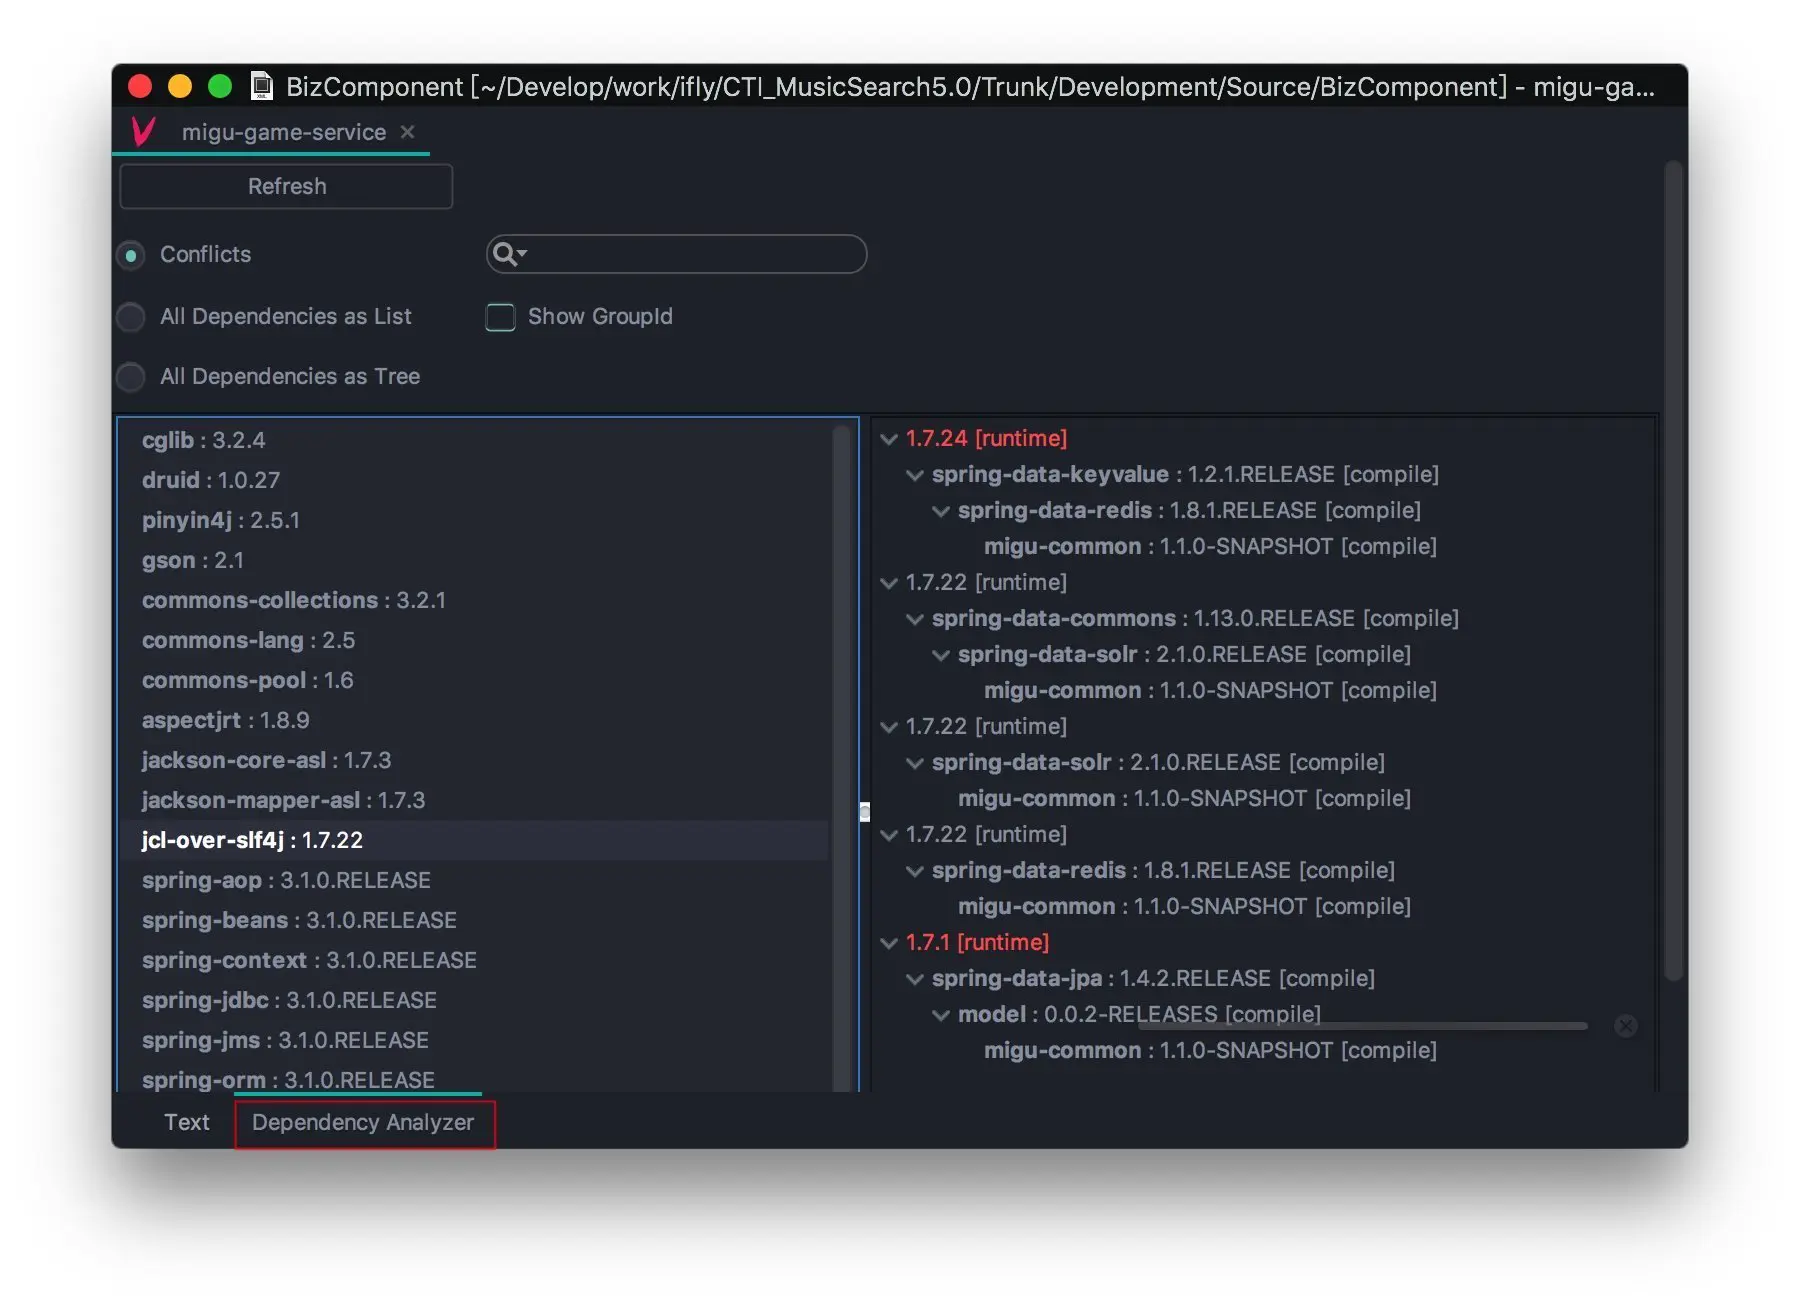Click the Maven icon on the migu-game-service tab
The image size is (1800, 1308).
pyautogui.click(x=143, y=131)
